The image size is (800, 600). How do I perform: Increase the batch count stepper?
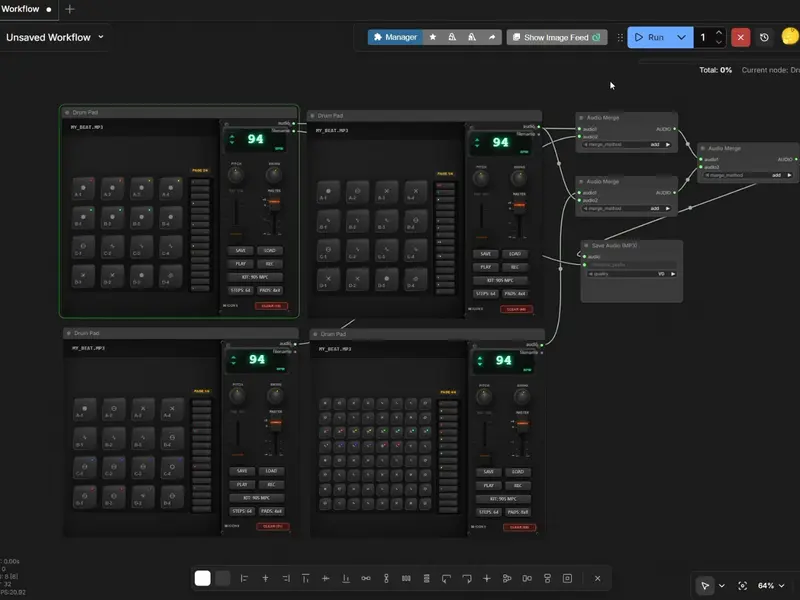(718, 32)
